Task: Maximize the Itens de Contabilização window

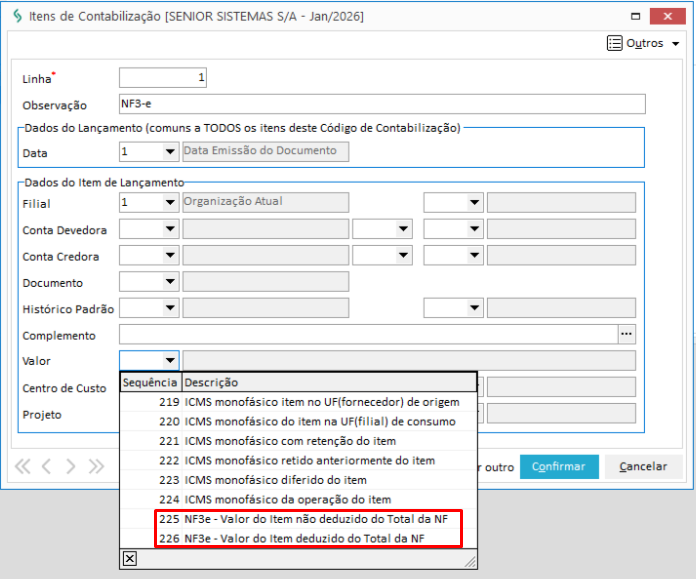Action: click(x=635, y=16)
